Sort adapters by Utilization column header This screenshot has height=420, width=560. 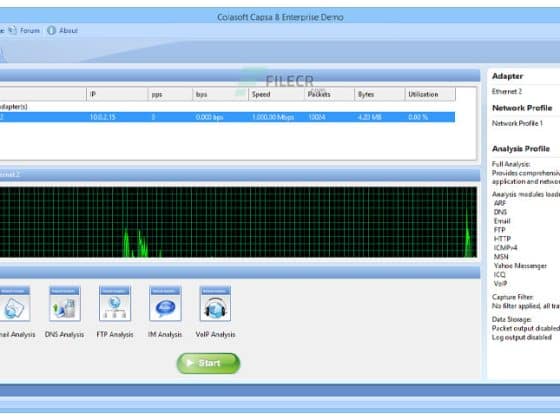click(x=430, y=94)
